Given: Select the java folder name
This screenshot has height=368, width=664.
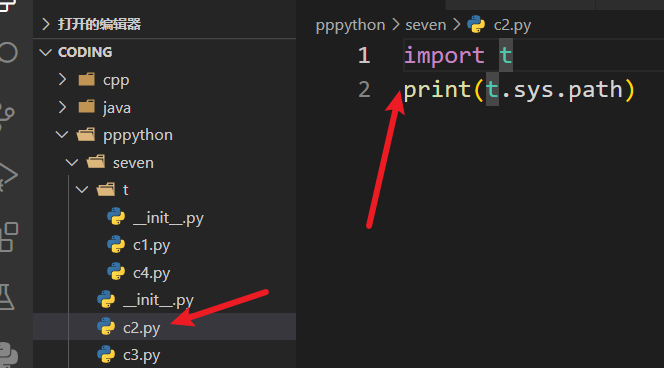Looking at the screenshot, I should click(117, 108).
